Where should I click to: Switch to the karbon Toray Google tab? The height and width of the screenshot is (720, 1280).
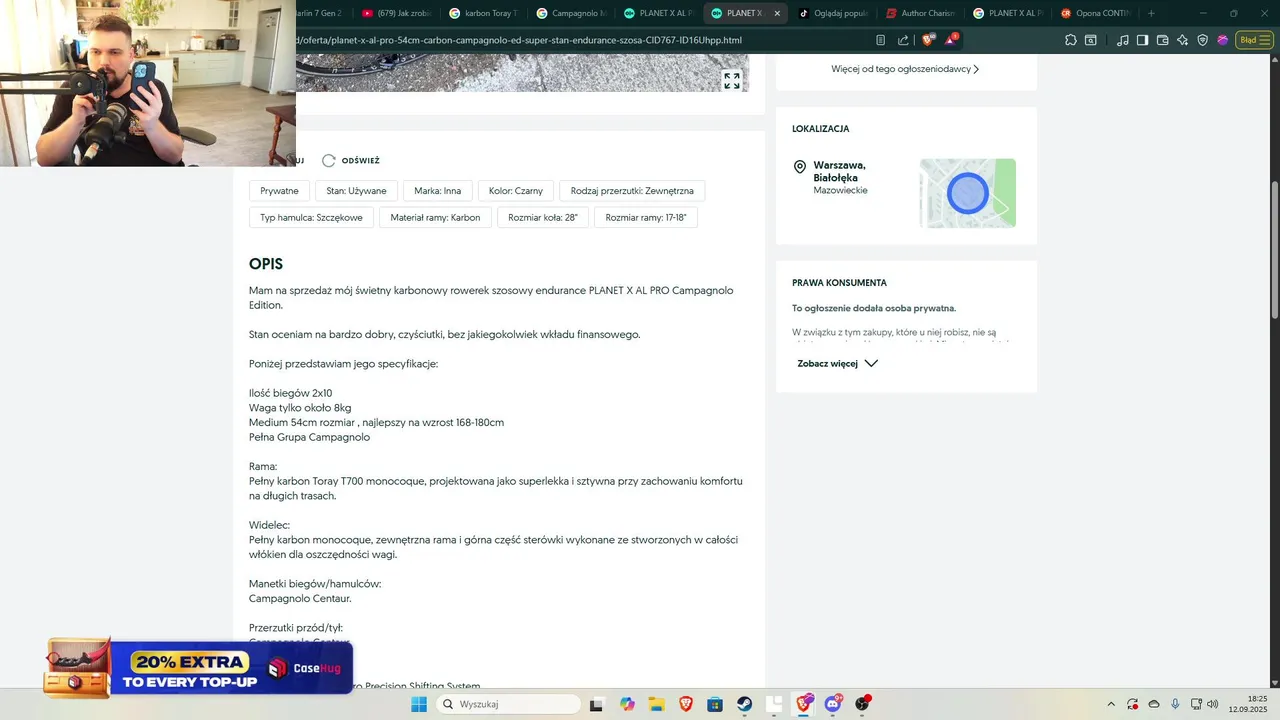pos(484,13)
